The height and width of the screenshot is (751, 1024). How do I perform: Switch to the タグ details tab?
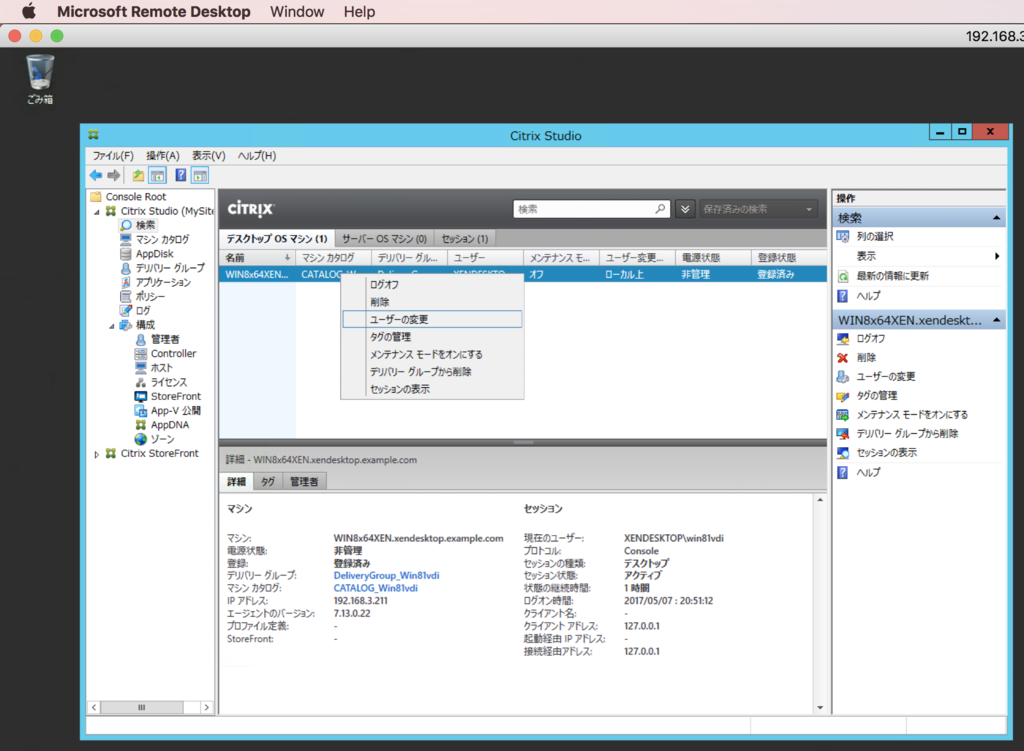pos(268,481)
